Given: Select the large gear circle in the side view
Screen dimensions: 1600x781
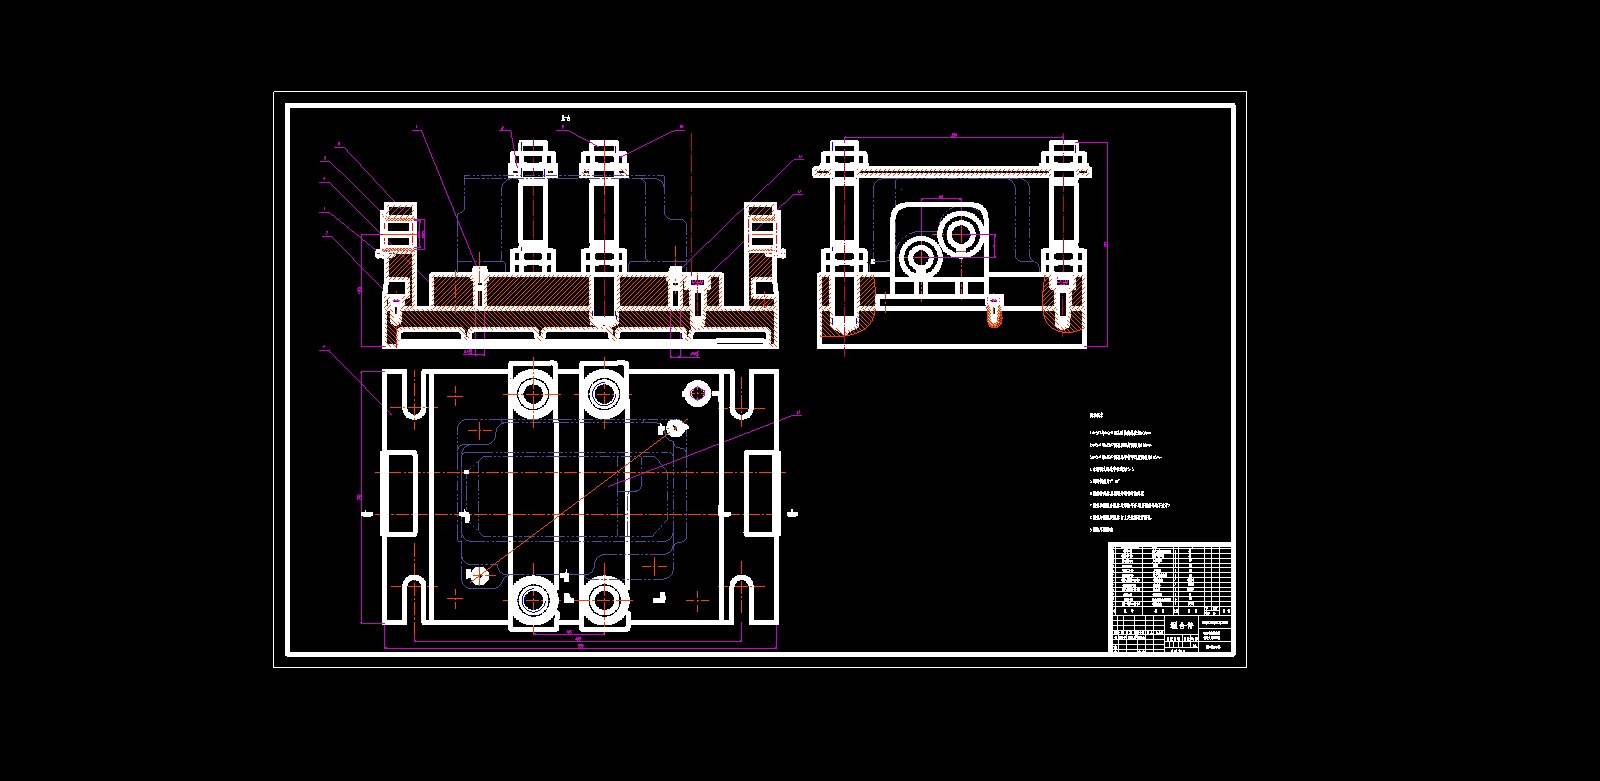Looking at the screenshot, I should (x=962, y=234).
